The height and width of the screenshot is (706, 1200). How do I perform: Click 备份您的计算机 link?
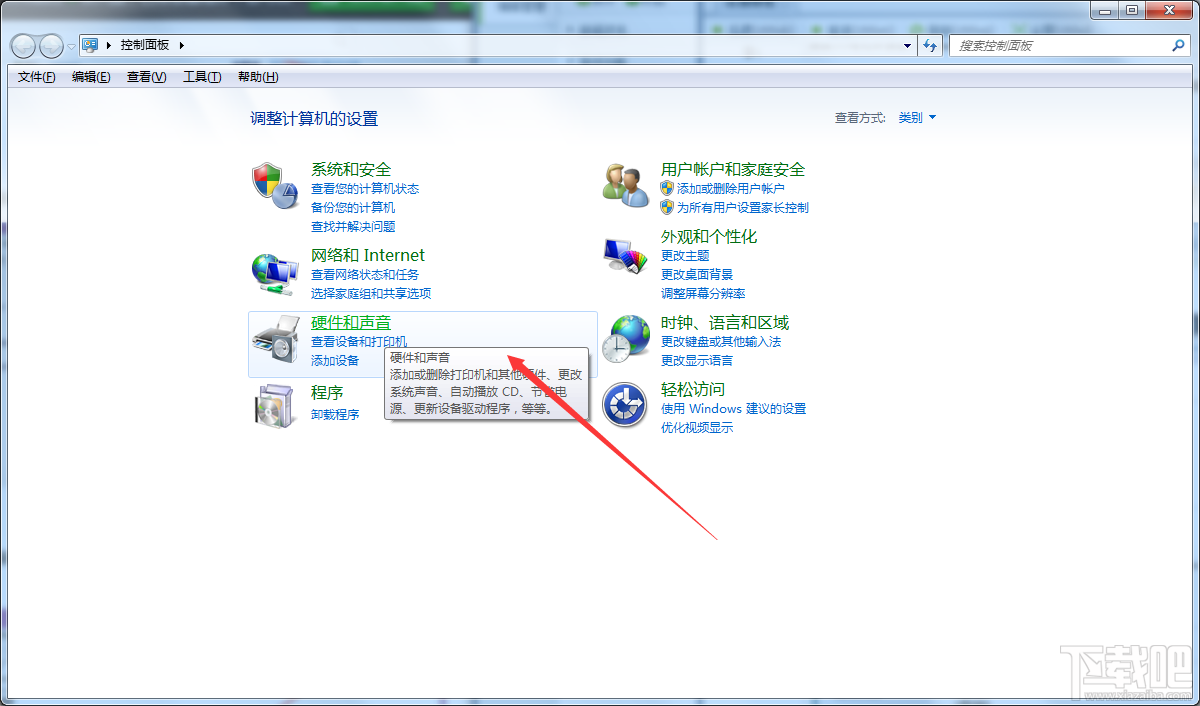coord(353,207)
